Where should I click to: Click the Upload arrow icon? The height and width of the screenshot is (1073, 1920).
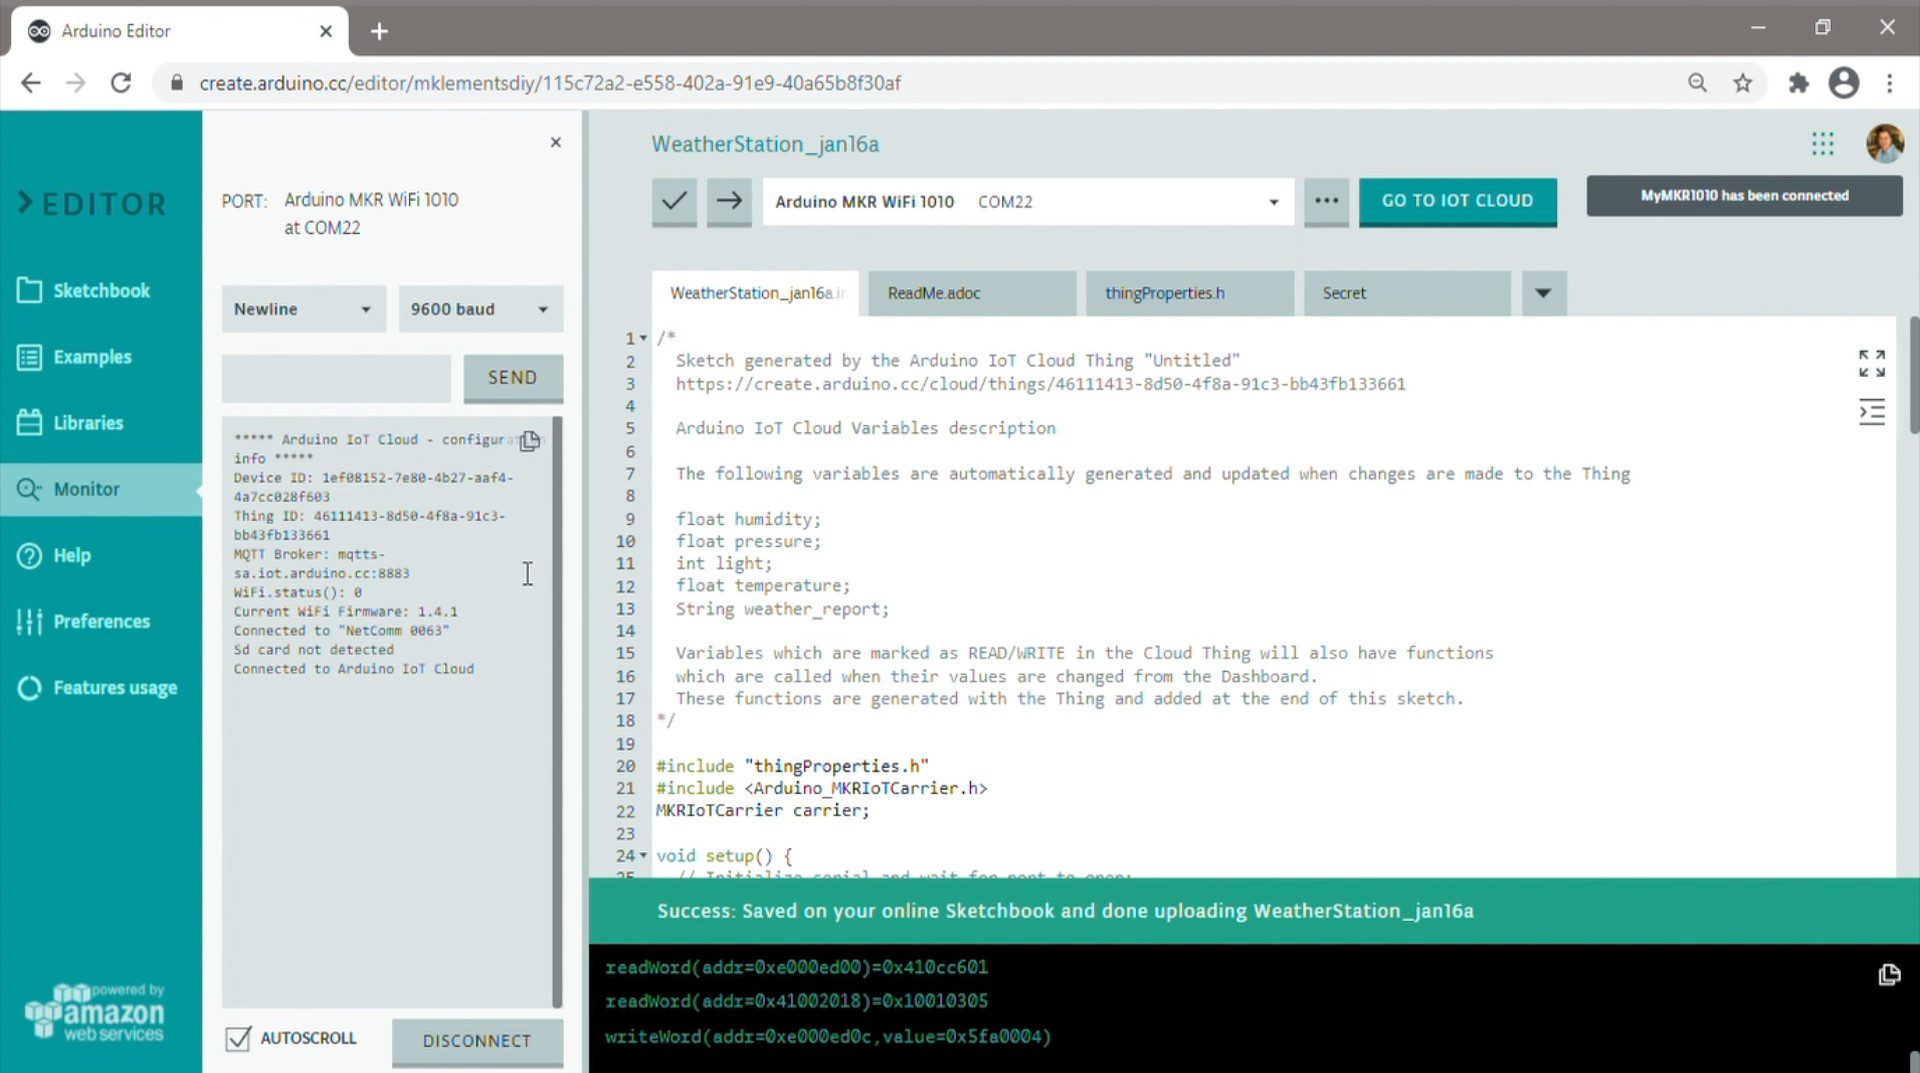point(729,201)
